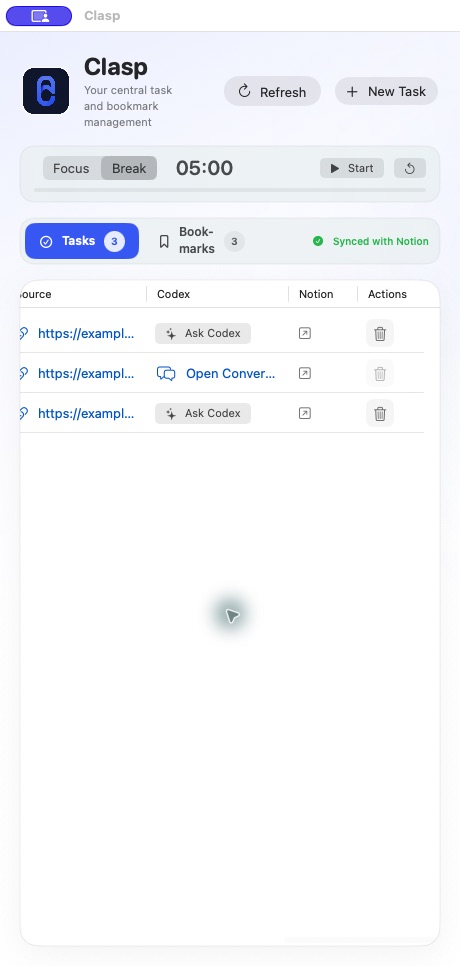The image size is (460, 966).
Task: Click the link icon in the first row
Action: pyautogui.click(x=24, y=334)
